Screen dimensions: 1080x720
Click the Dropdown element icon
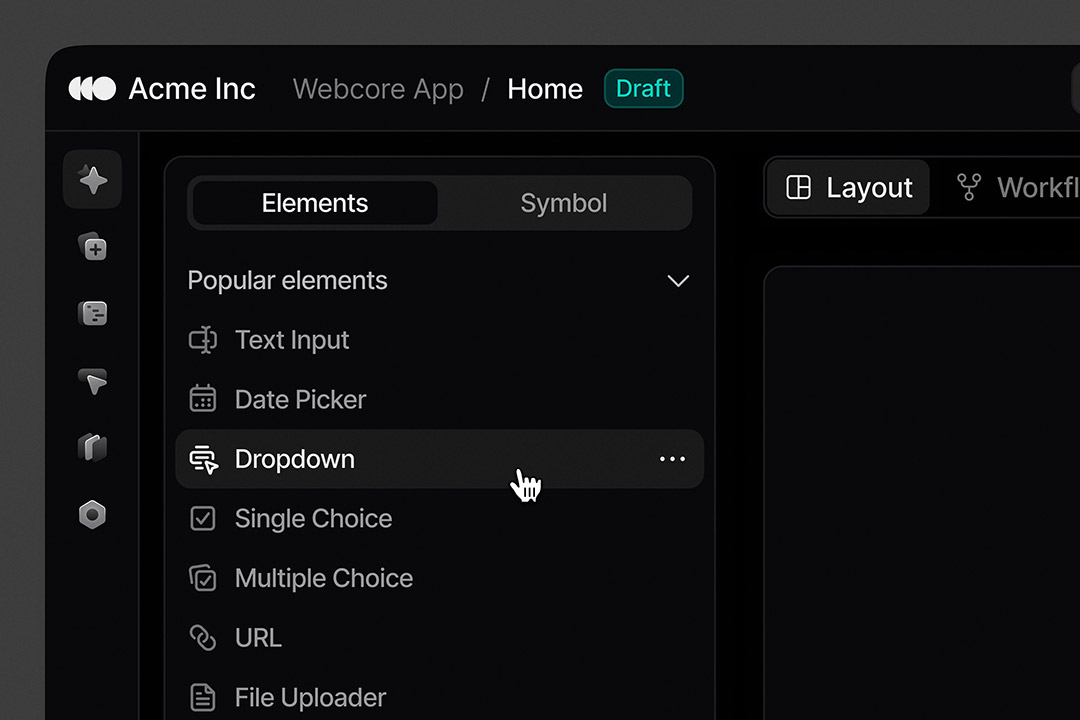pos(203,459)
